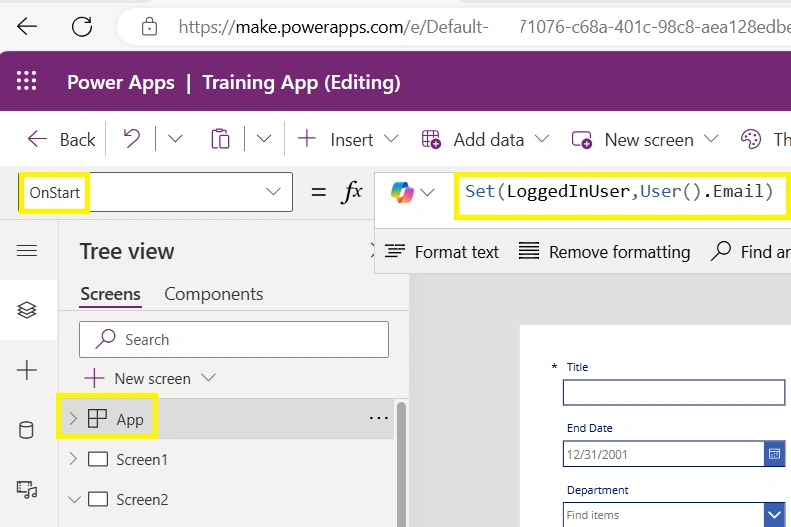791x527 pixels.
Task: Open the Power Apps app launcher waffle
Action: pyautogui.click(x=26, y=81)
